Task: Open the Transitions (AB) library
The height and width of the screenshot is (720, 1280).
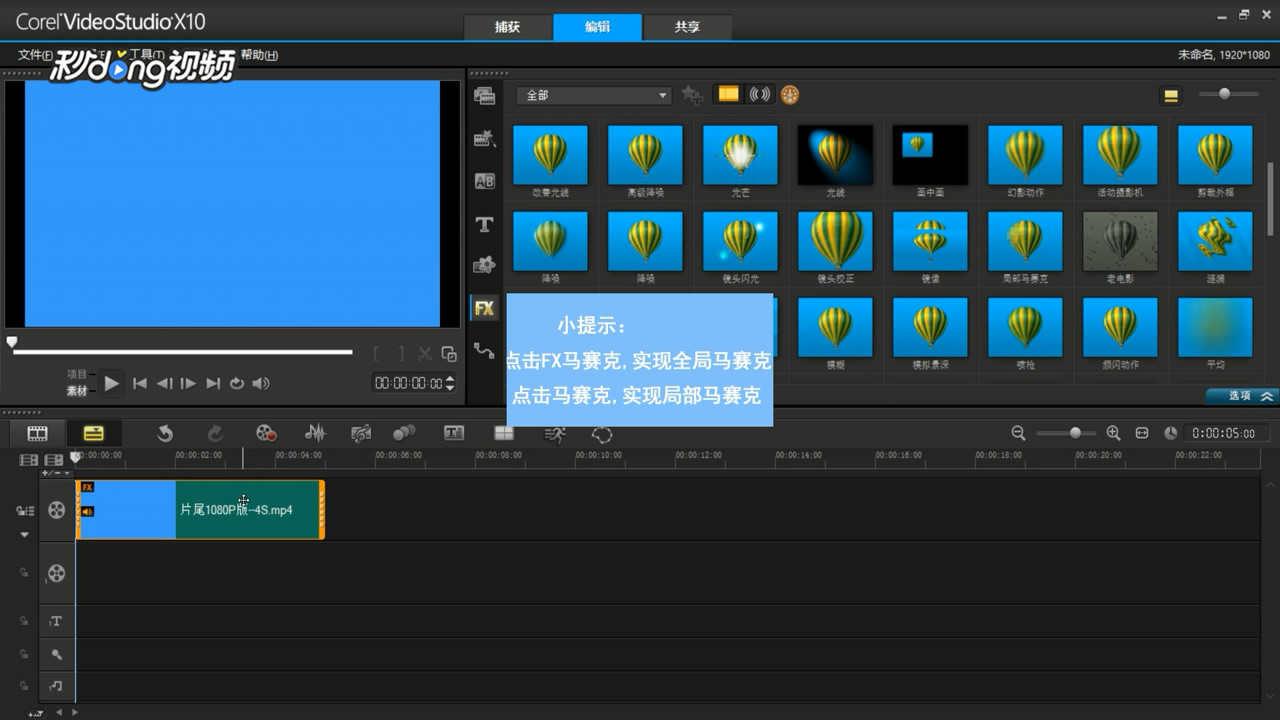Action: pos(485,181)
